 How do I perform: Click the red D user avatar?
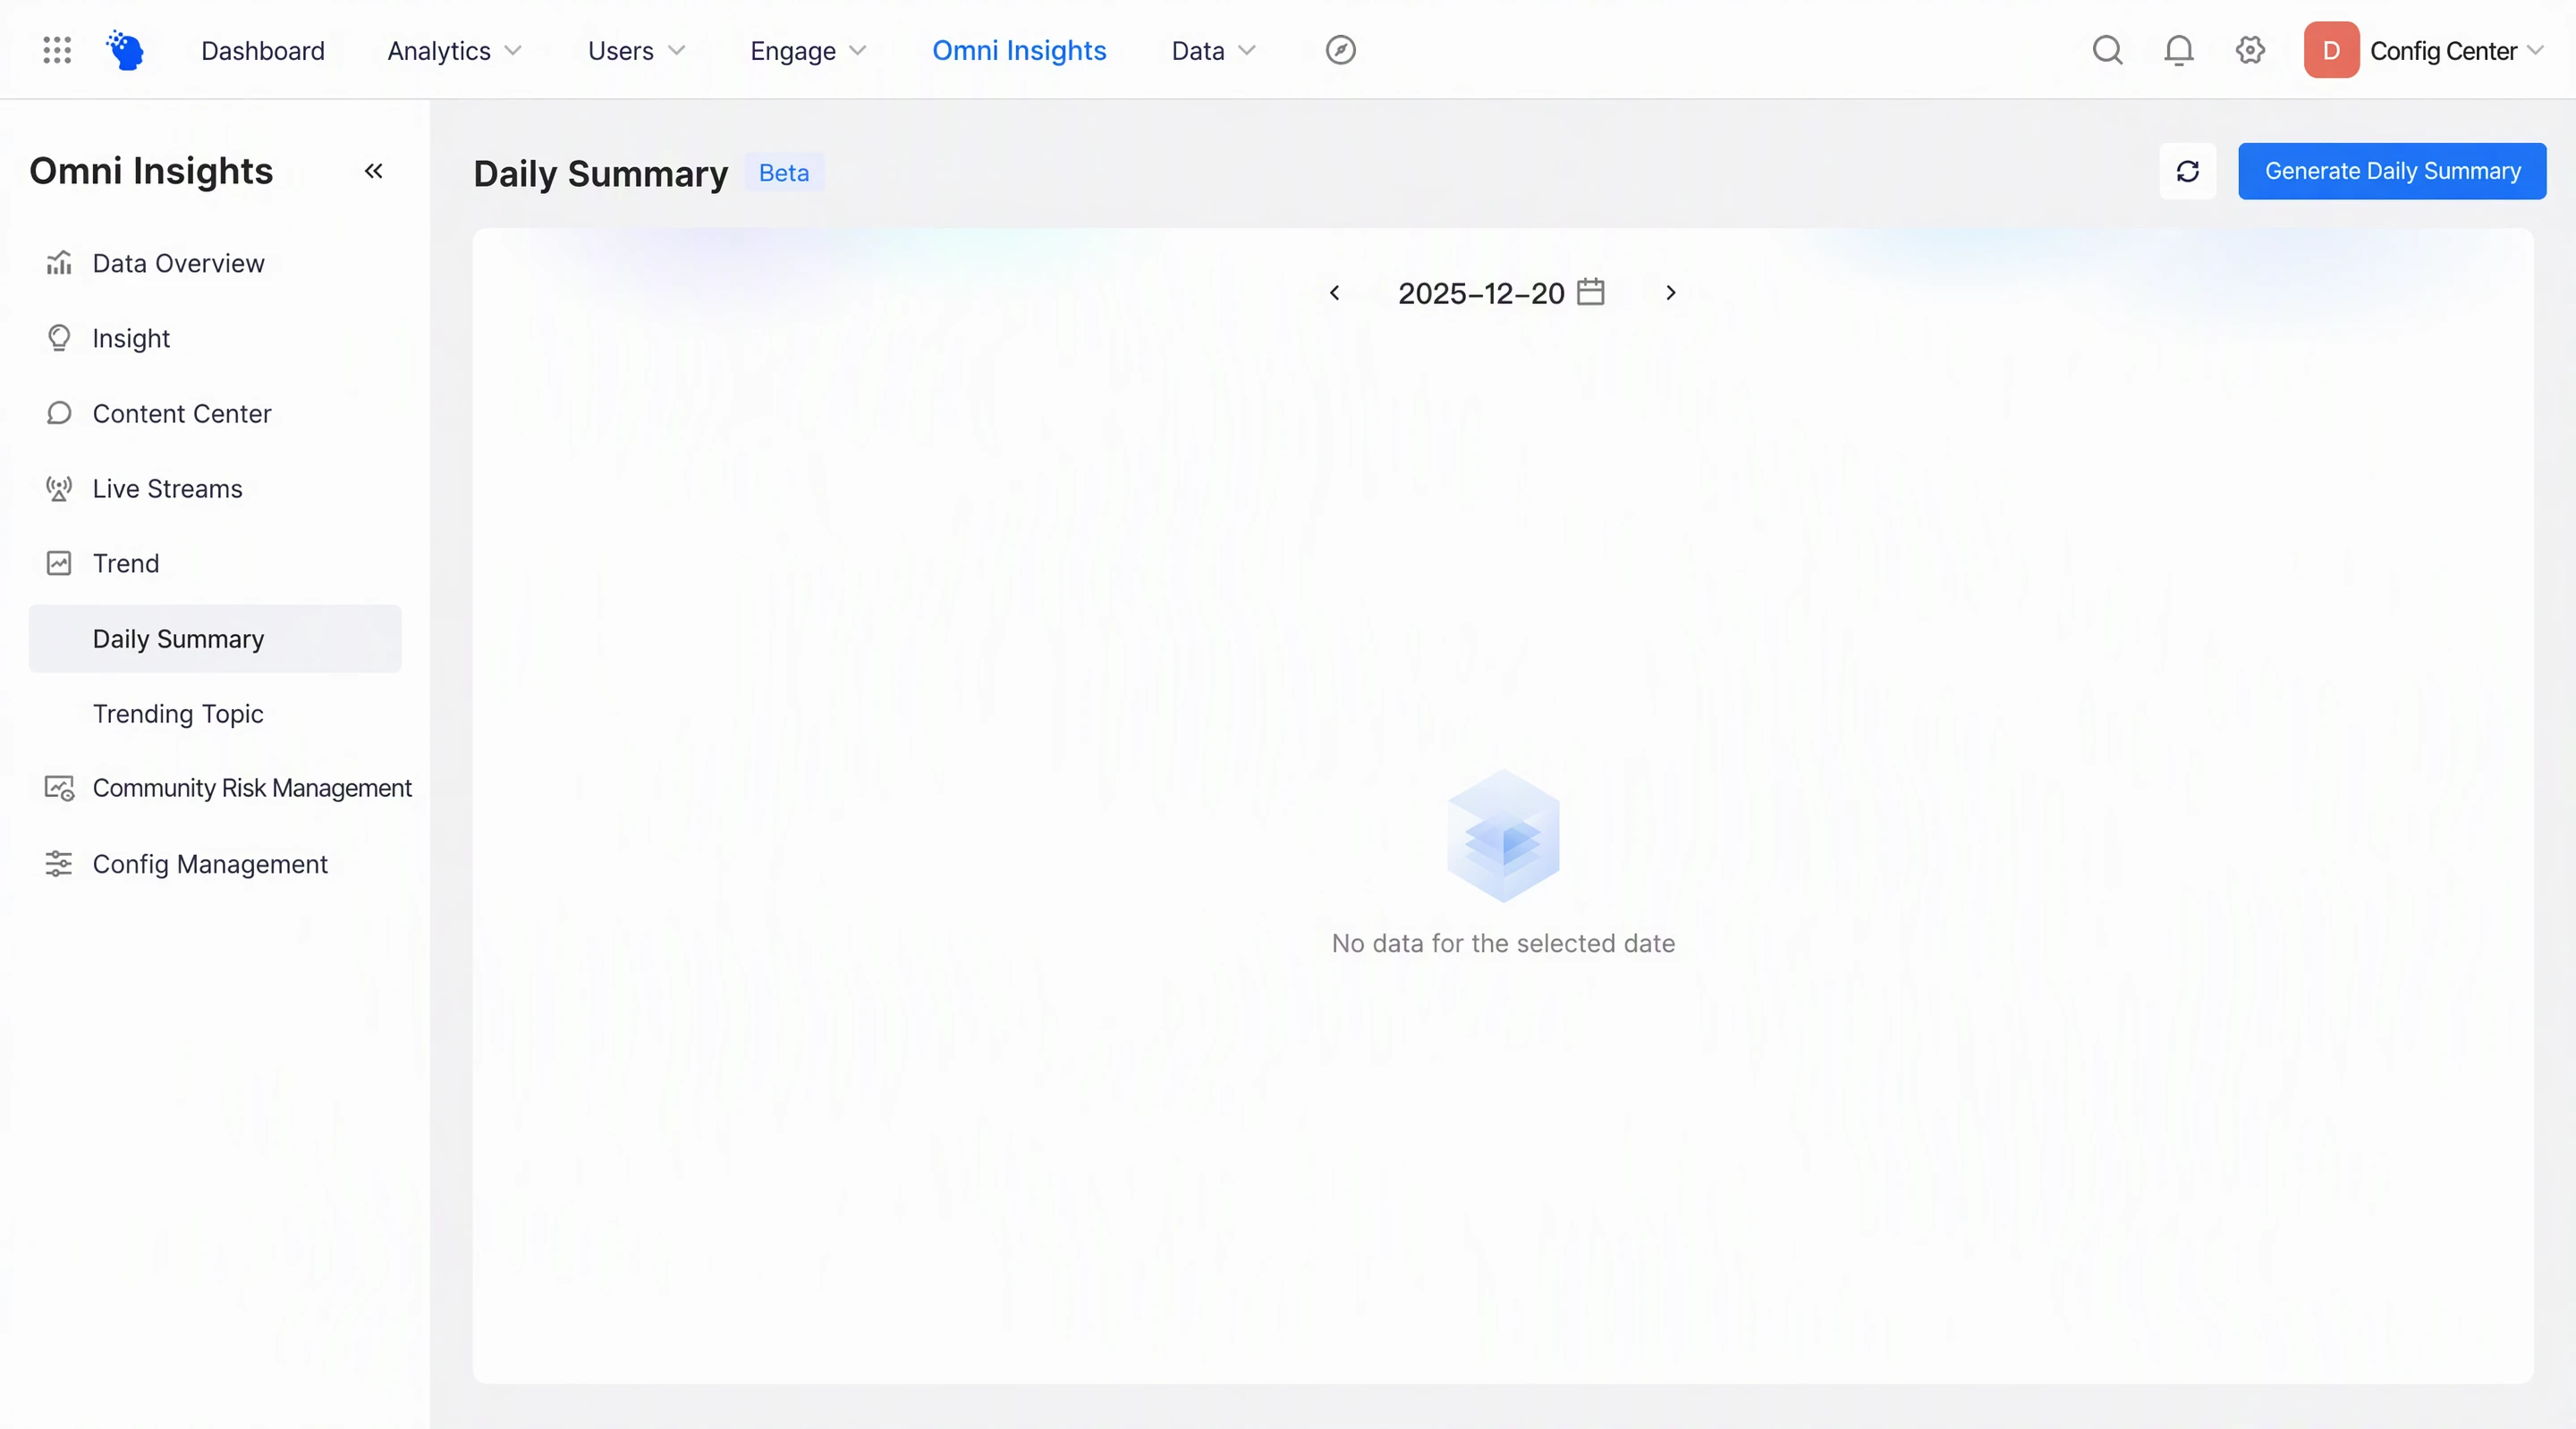point(2331,50)
